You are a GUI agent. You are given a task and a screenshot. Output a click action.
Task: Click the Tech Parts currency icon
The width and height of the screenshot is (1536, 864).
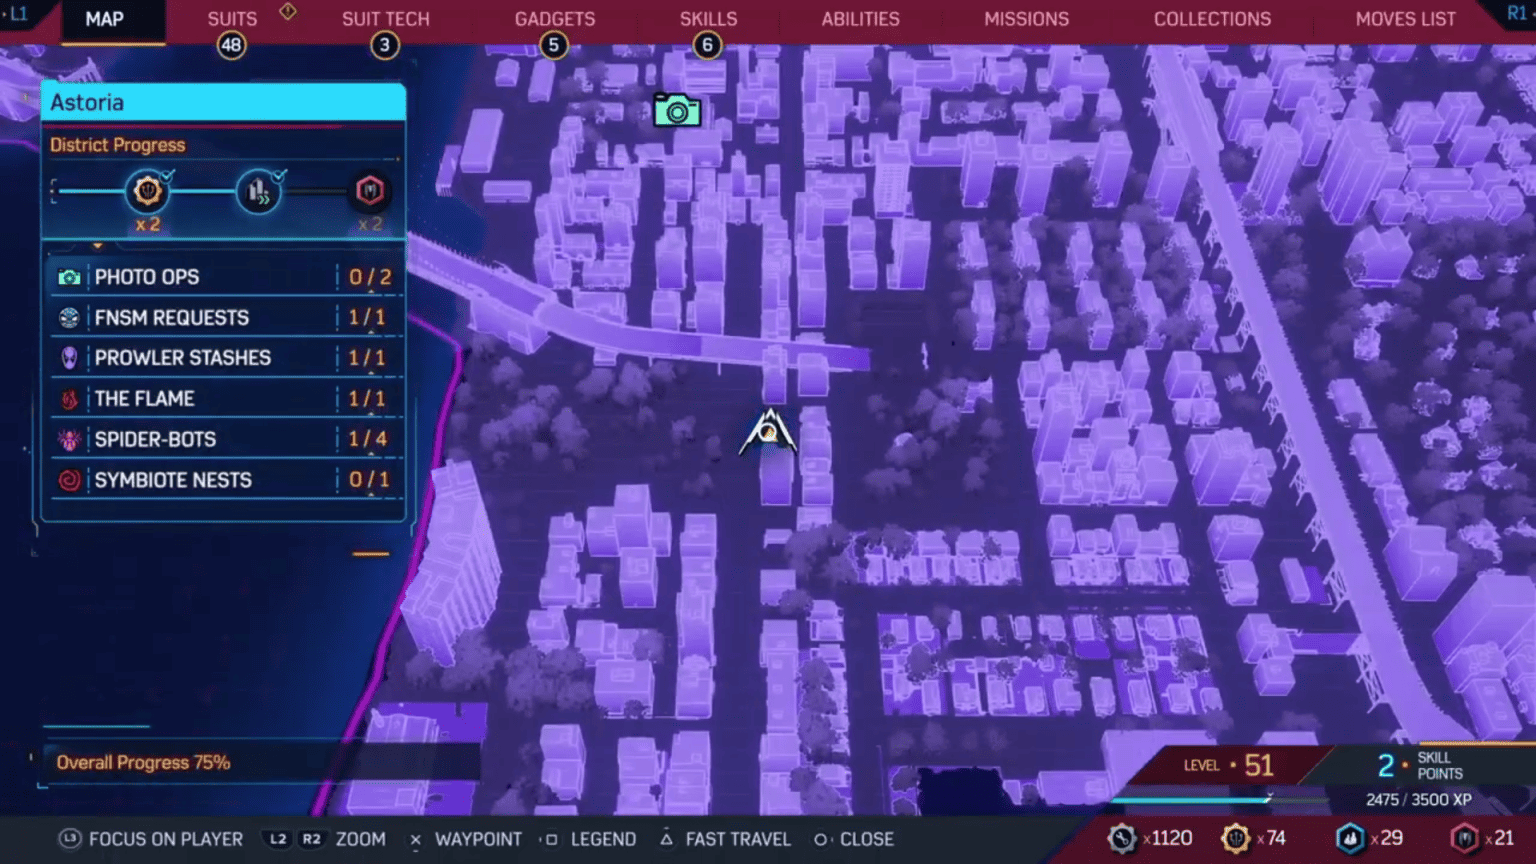click(x=1124, y=838)
